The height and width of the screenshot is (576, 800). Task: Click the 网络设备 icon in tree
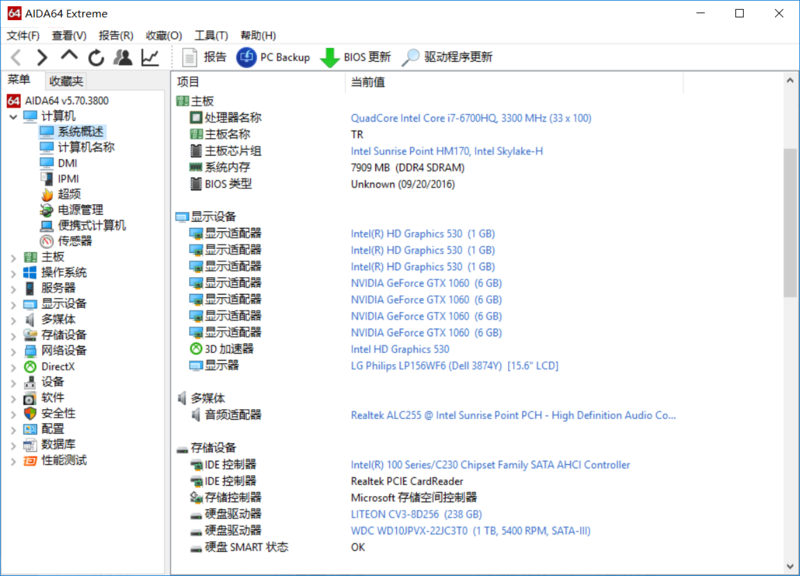pos(30,351)
